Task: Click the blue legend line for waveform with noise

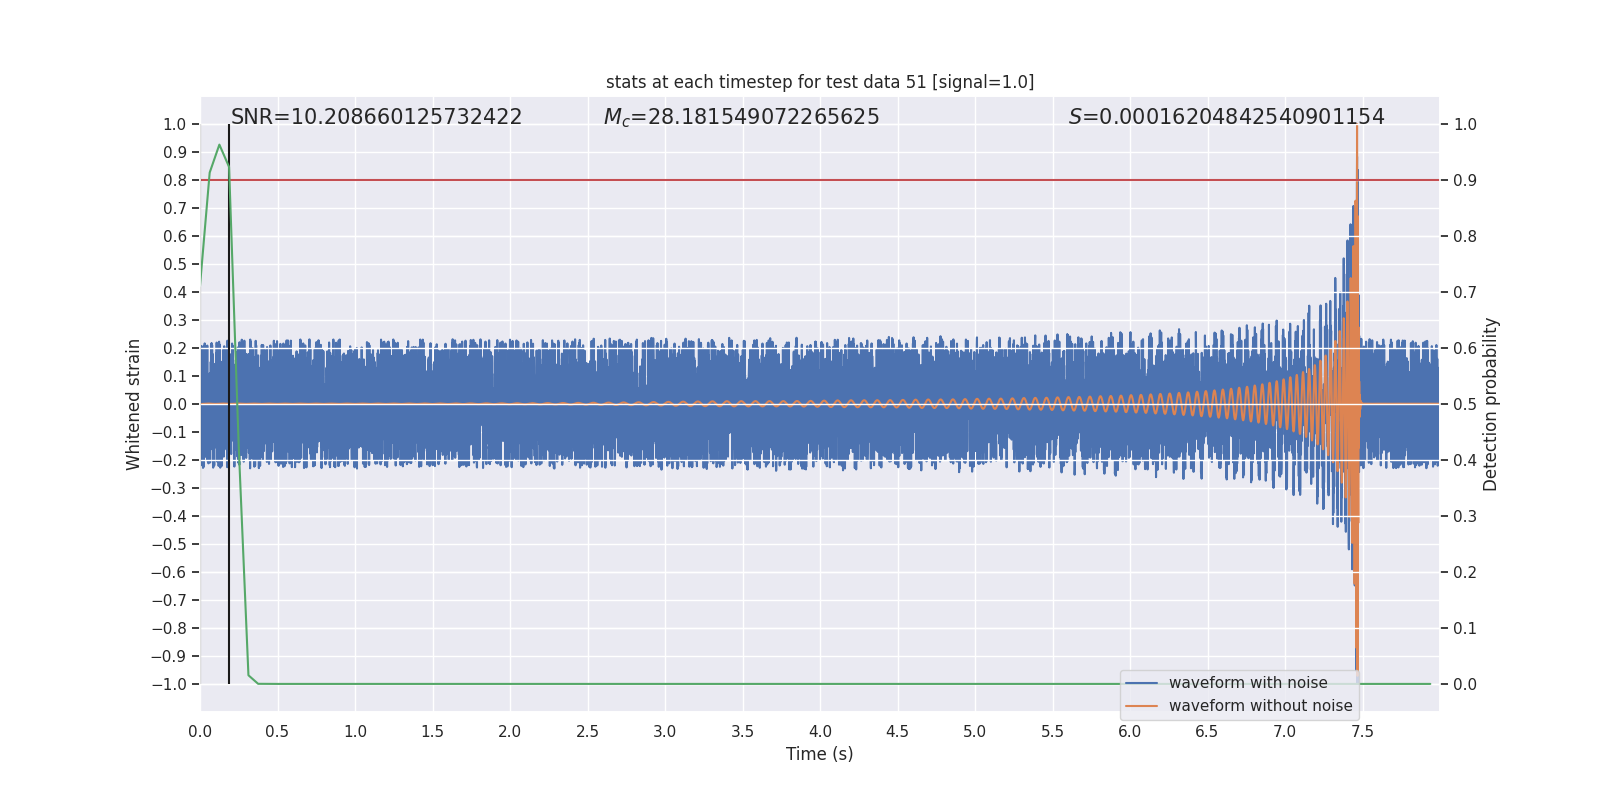Action: click(1141, 683)
